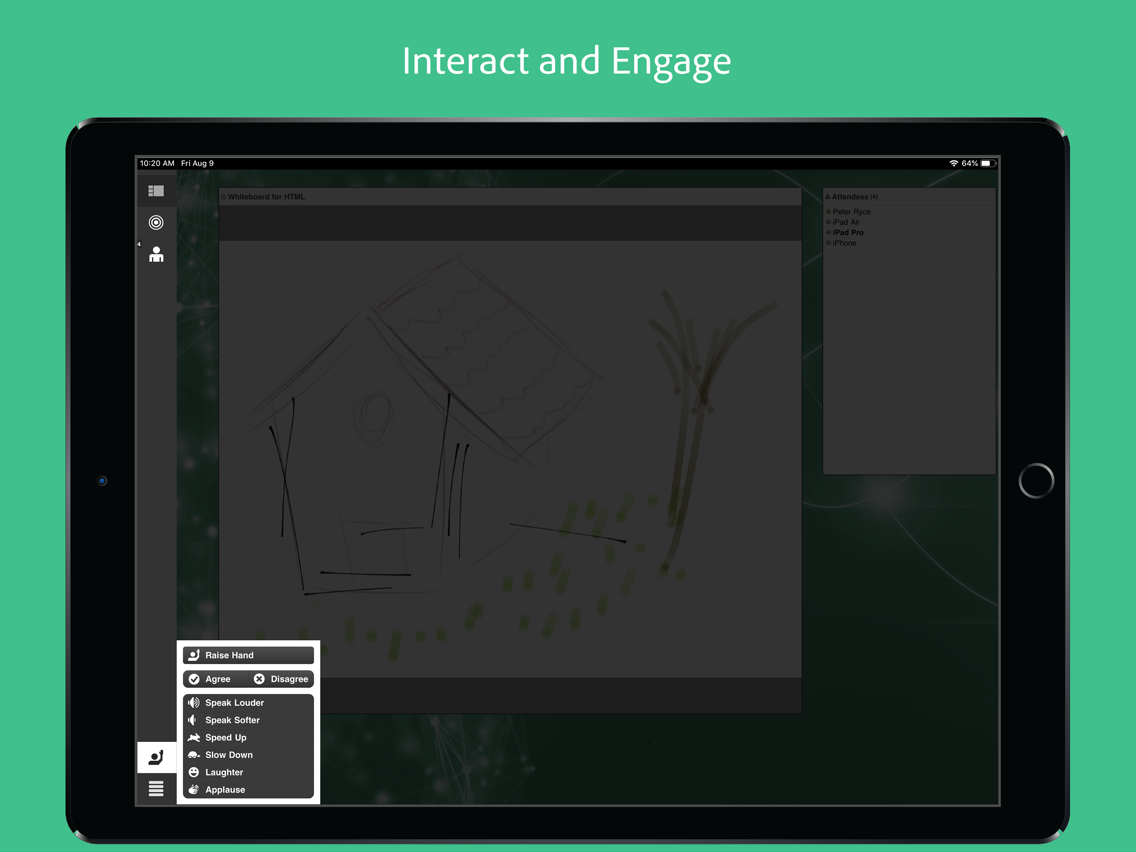Viewport: 1136px width, 852px height.
Task: Select Peter Ryce in the Attendees list
Action: tap(851, 212)
